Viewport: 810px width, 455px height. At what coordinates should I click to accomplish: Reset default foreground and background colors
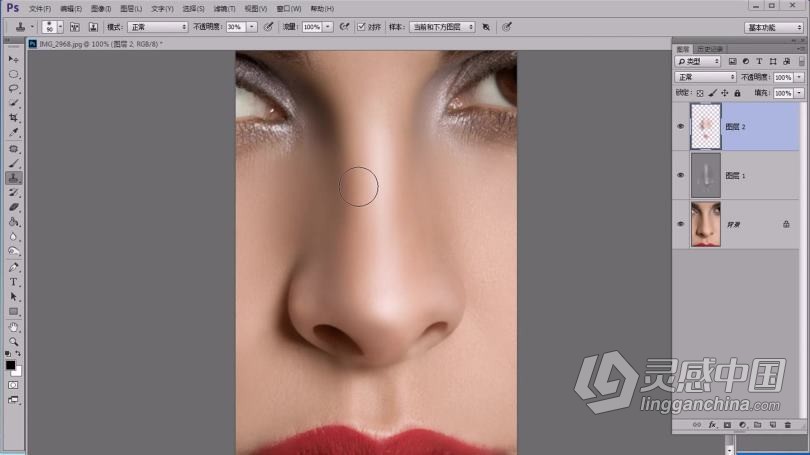tap(8, 354)
